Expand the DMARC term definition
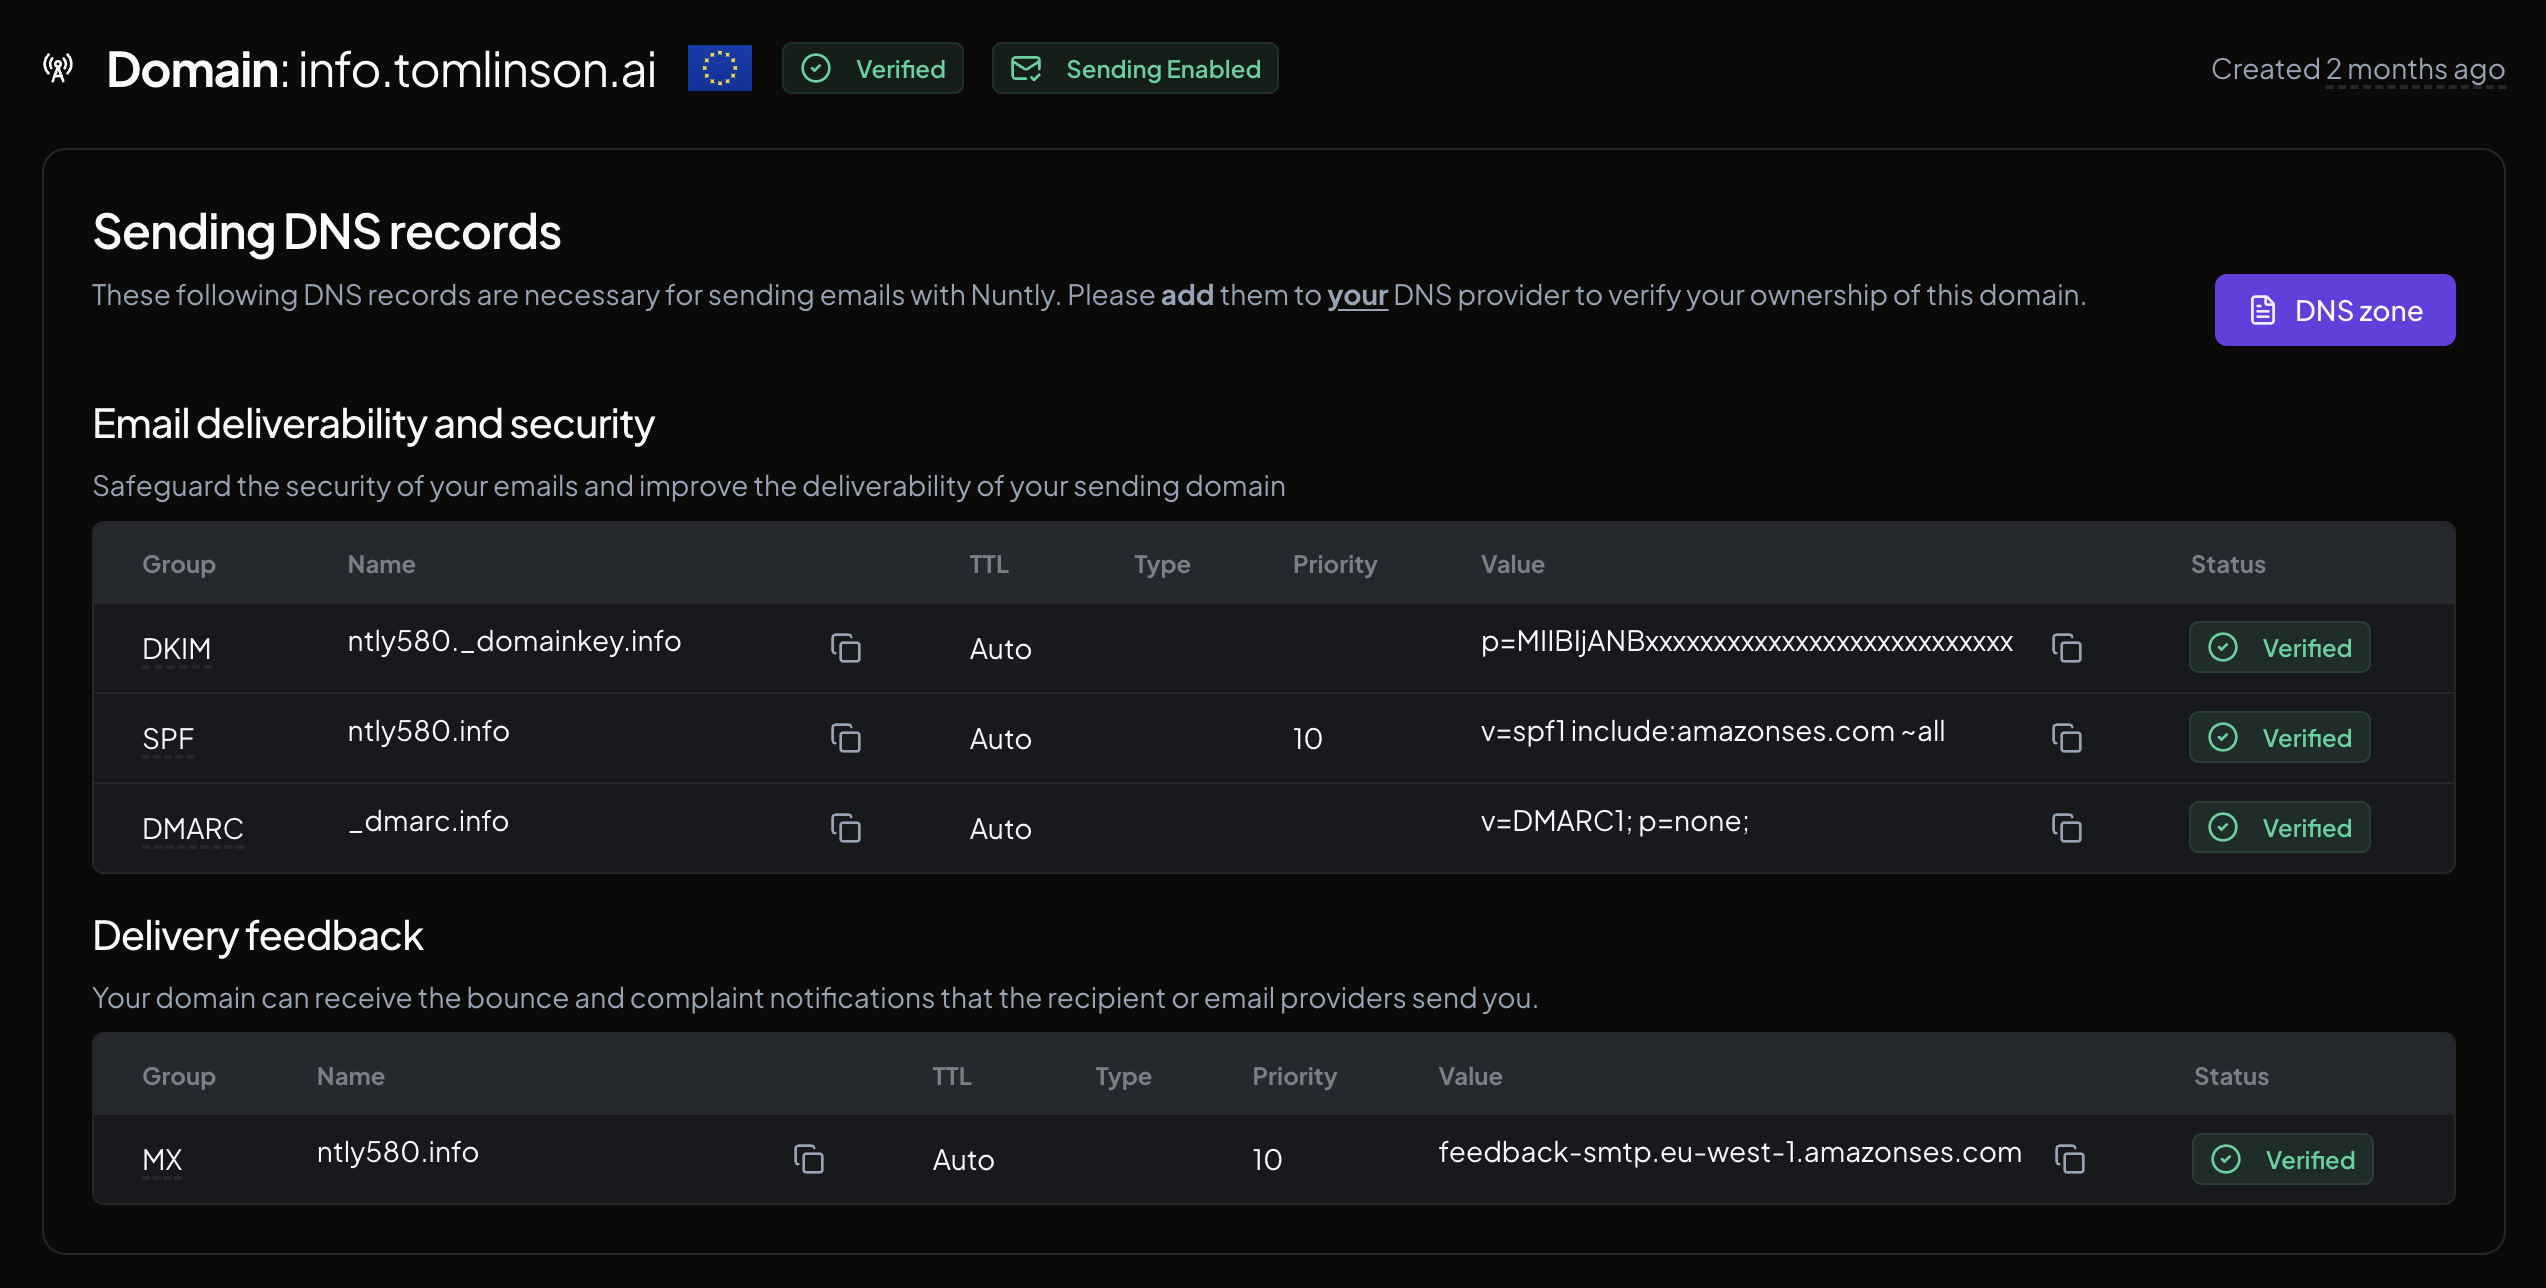The width and height of the screenshot is (2546, 1288). point(192,828)
